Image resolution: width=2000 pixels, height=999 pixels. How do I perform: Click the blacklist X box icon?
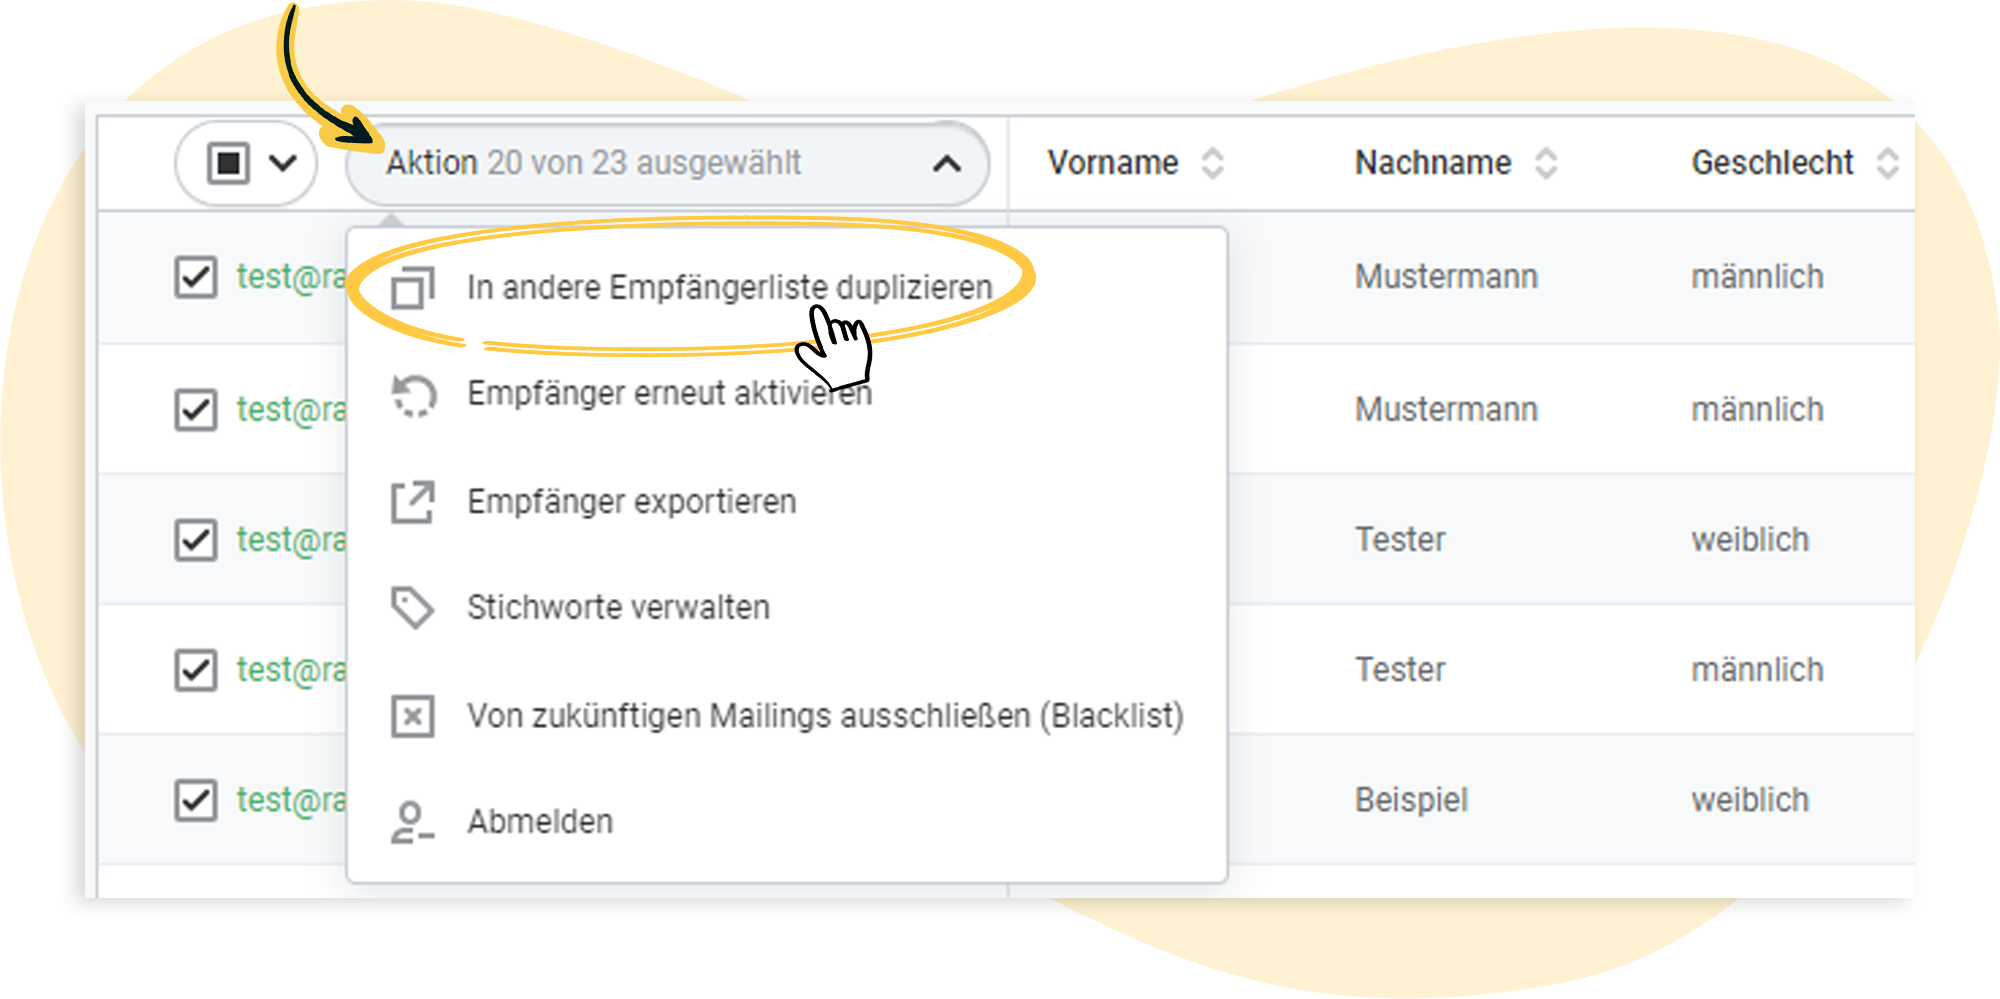point(412,716)
